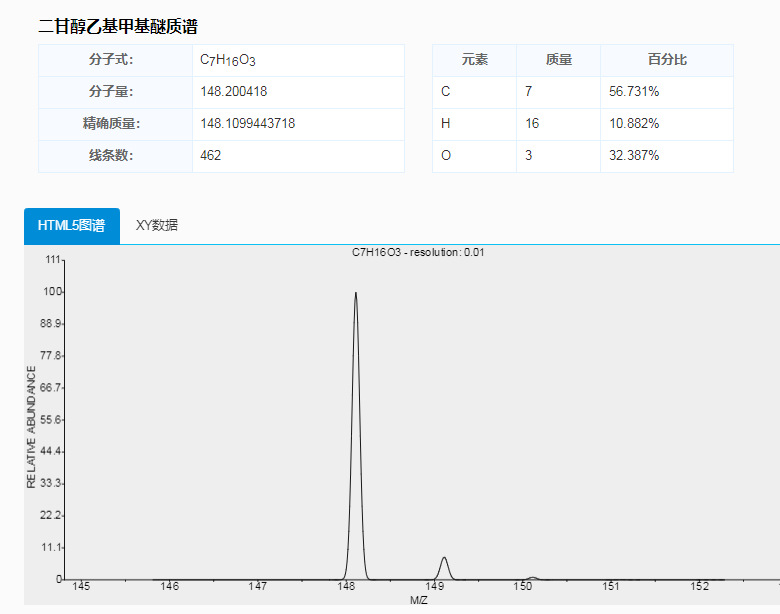Open the XY数据 tab

pos(157,226)
